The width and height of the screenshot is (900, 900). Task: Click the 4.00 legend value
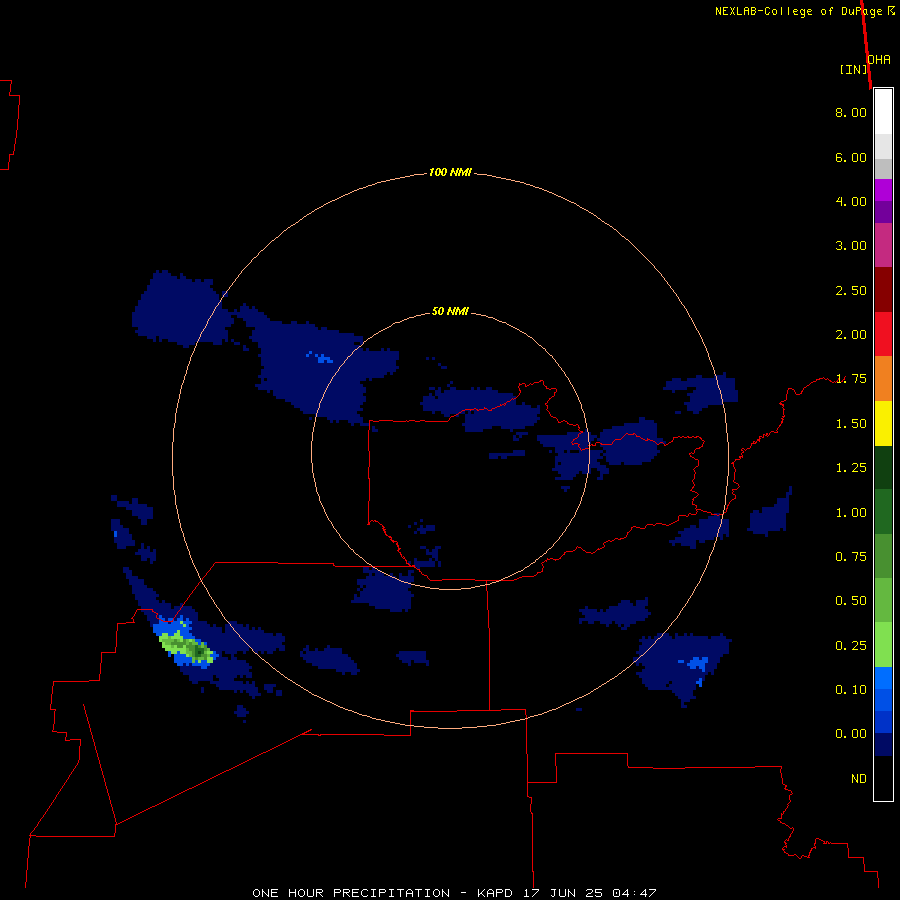point(851,201)
